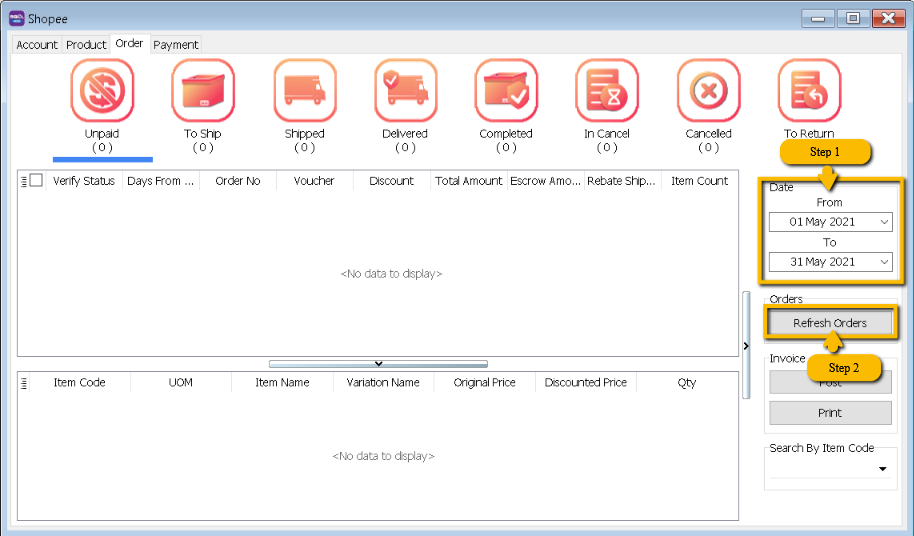Sort by Total Amount column header
This screenshot has height=536, width=914.
point(468,181)
